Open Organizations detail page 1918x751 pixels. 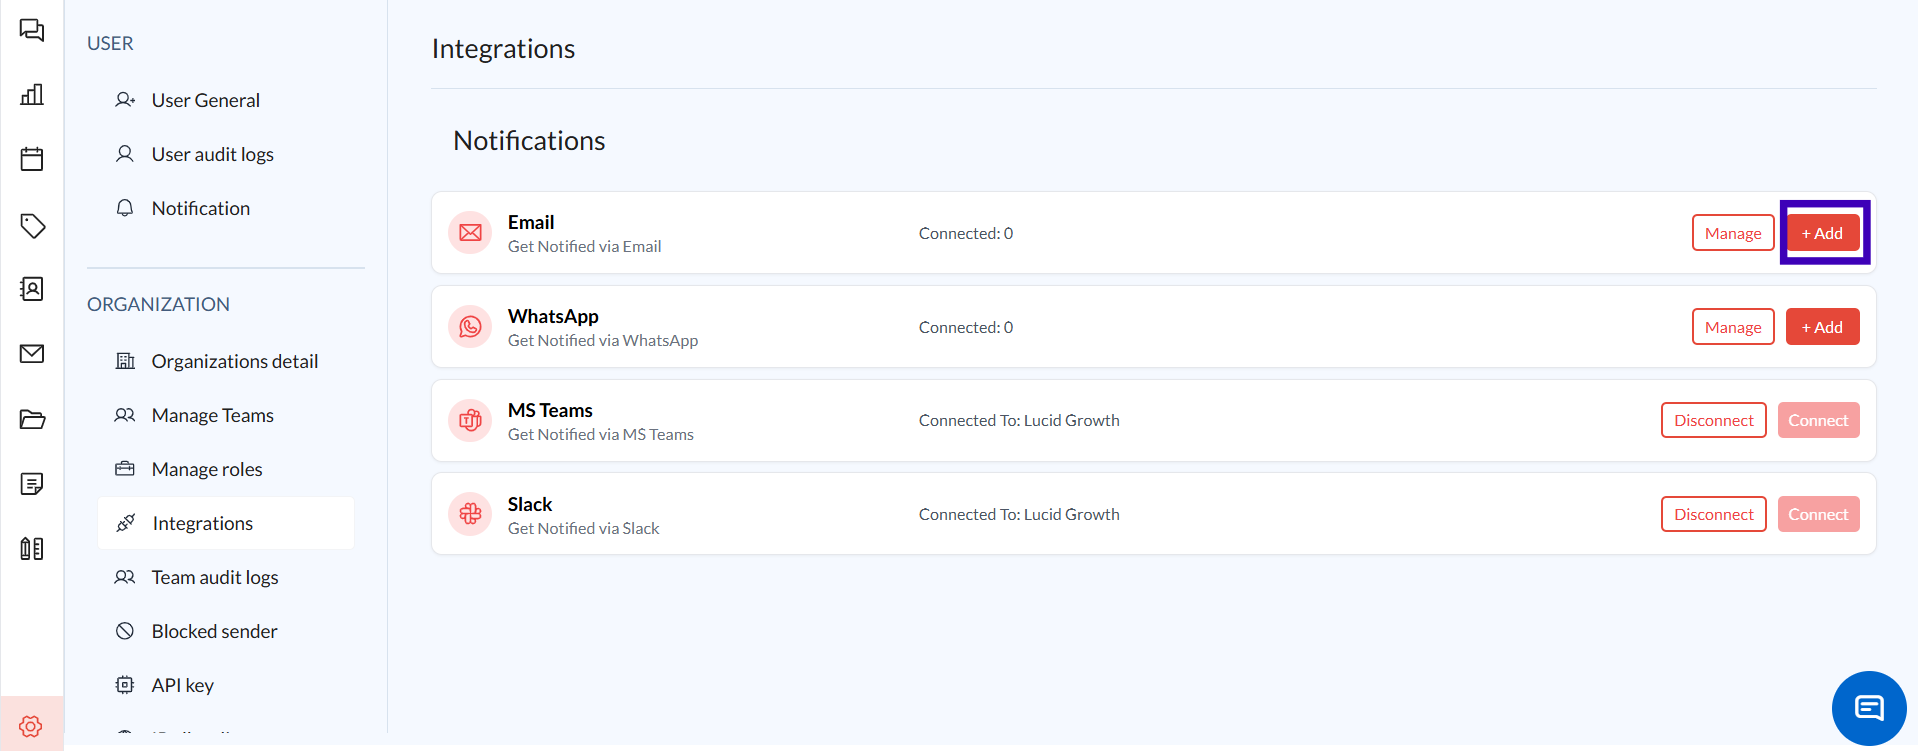[x=235, y=361]
